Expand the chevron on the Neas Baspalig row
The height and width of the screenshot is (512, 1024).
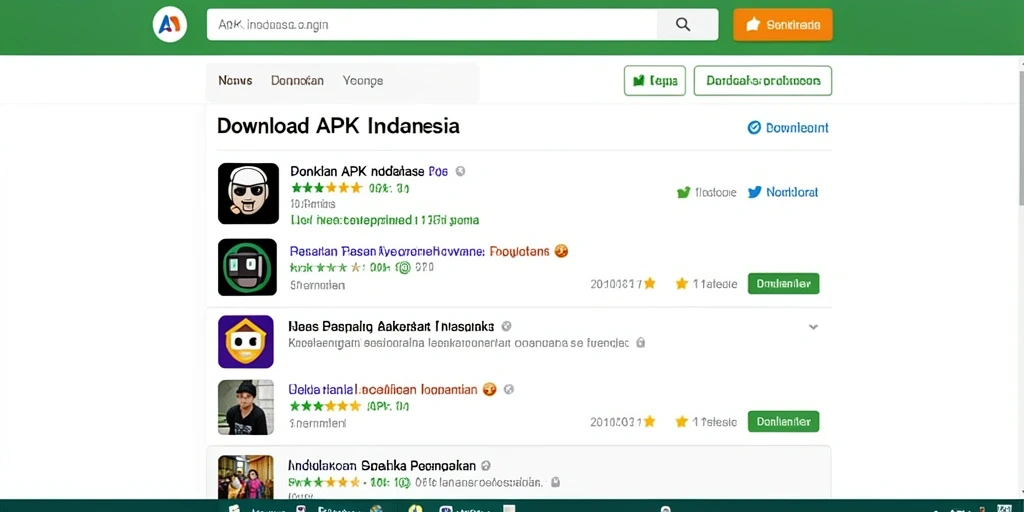(813, 327)
